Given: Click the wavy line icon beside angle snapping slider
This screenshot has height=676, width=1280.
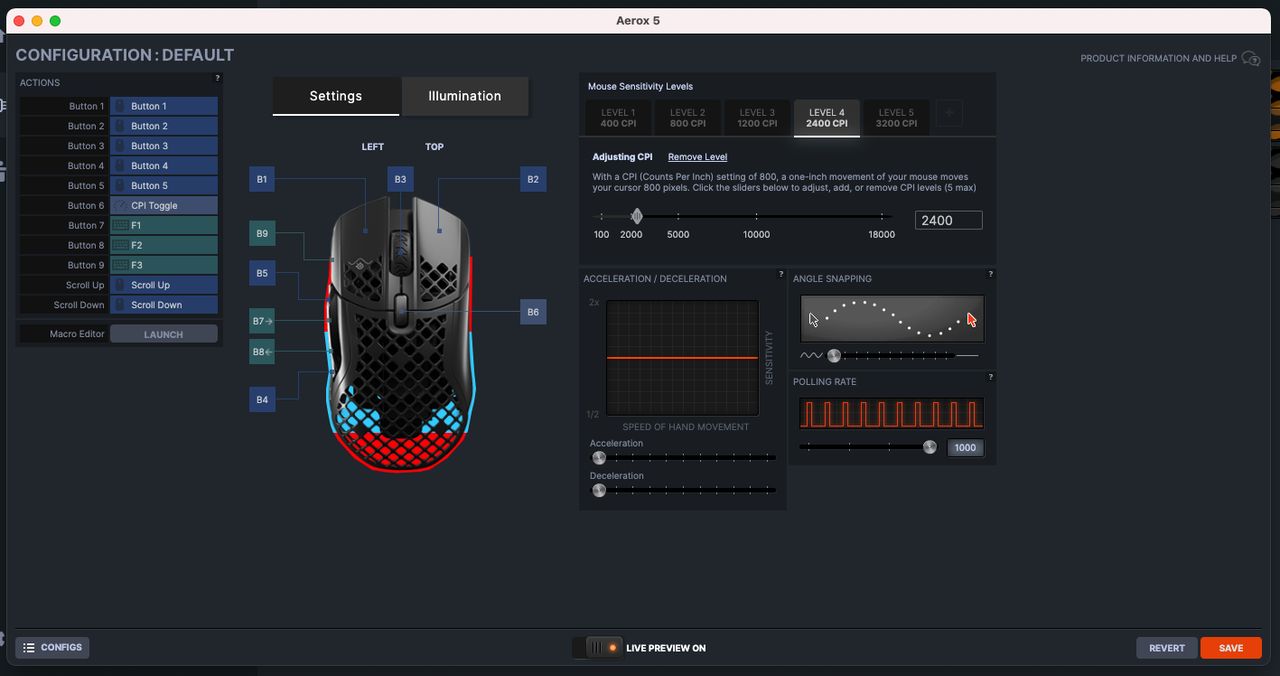Looking at the screenshot, I should click(x=811, y=355).
